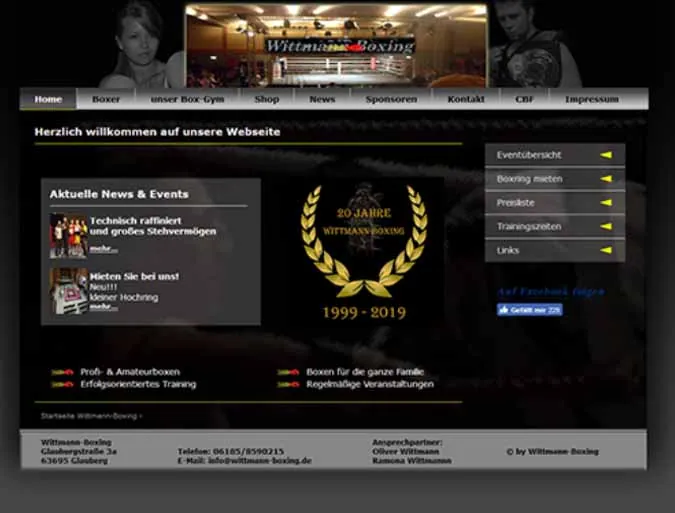The height and width of the screenshot is (513, 675).
Task: Open Preisliste sidebar link
Action: [x=555, y=203]
